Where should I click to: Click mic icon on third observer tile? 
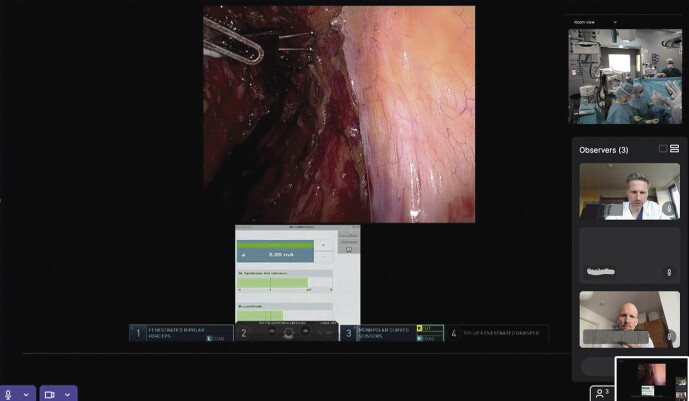point(670,336)
